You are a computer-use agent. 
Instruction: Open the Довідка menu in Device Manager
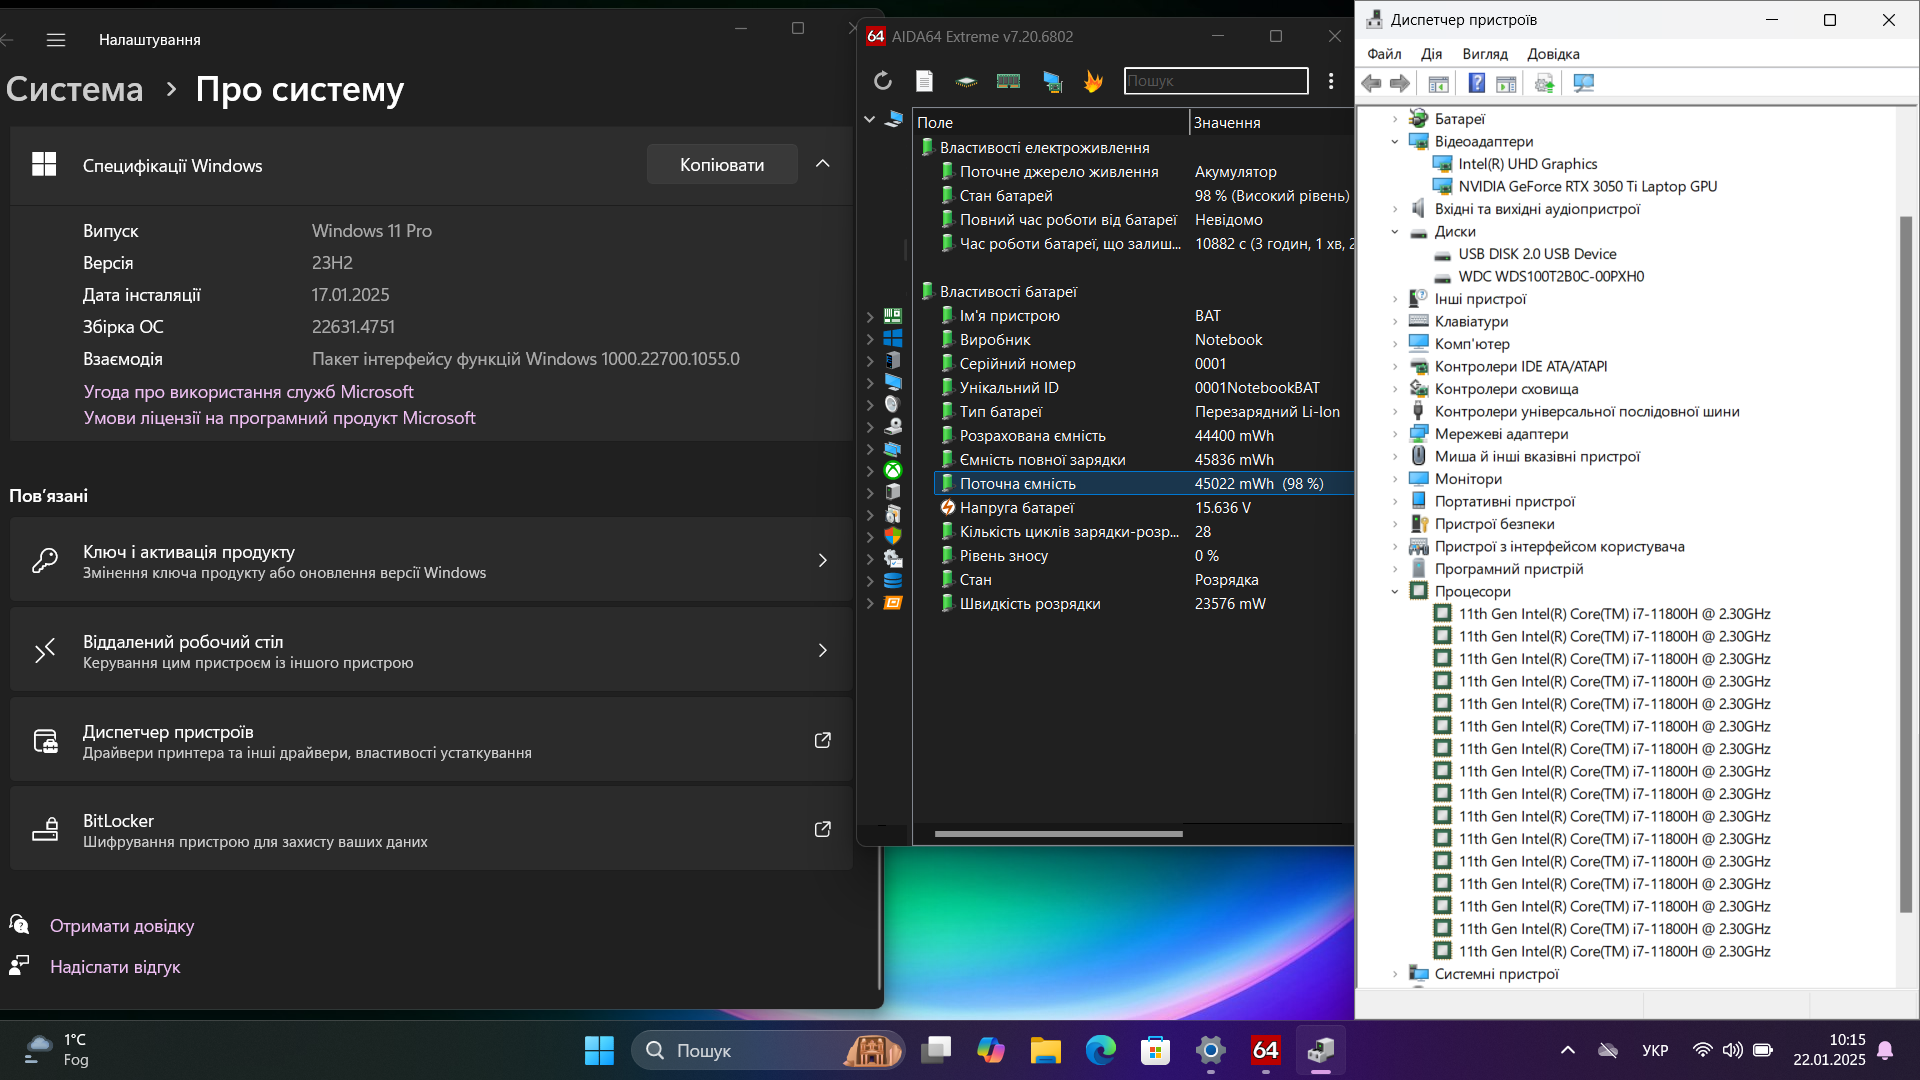(x=1553, y=54)
